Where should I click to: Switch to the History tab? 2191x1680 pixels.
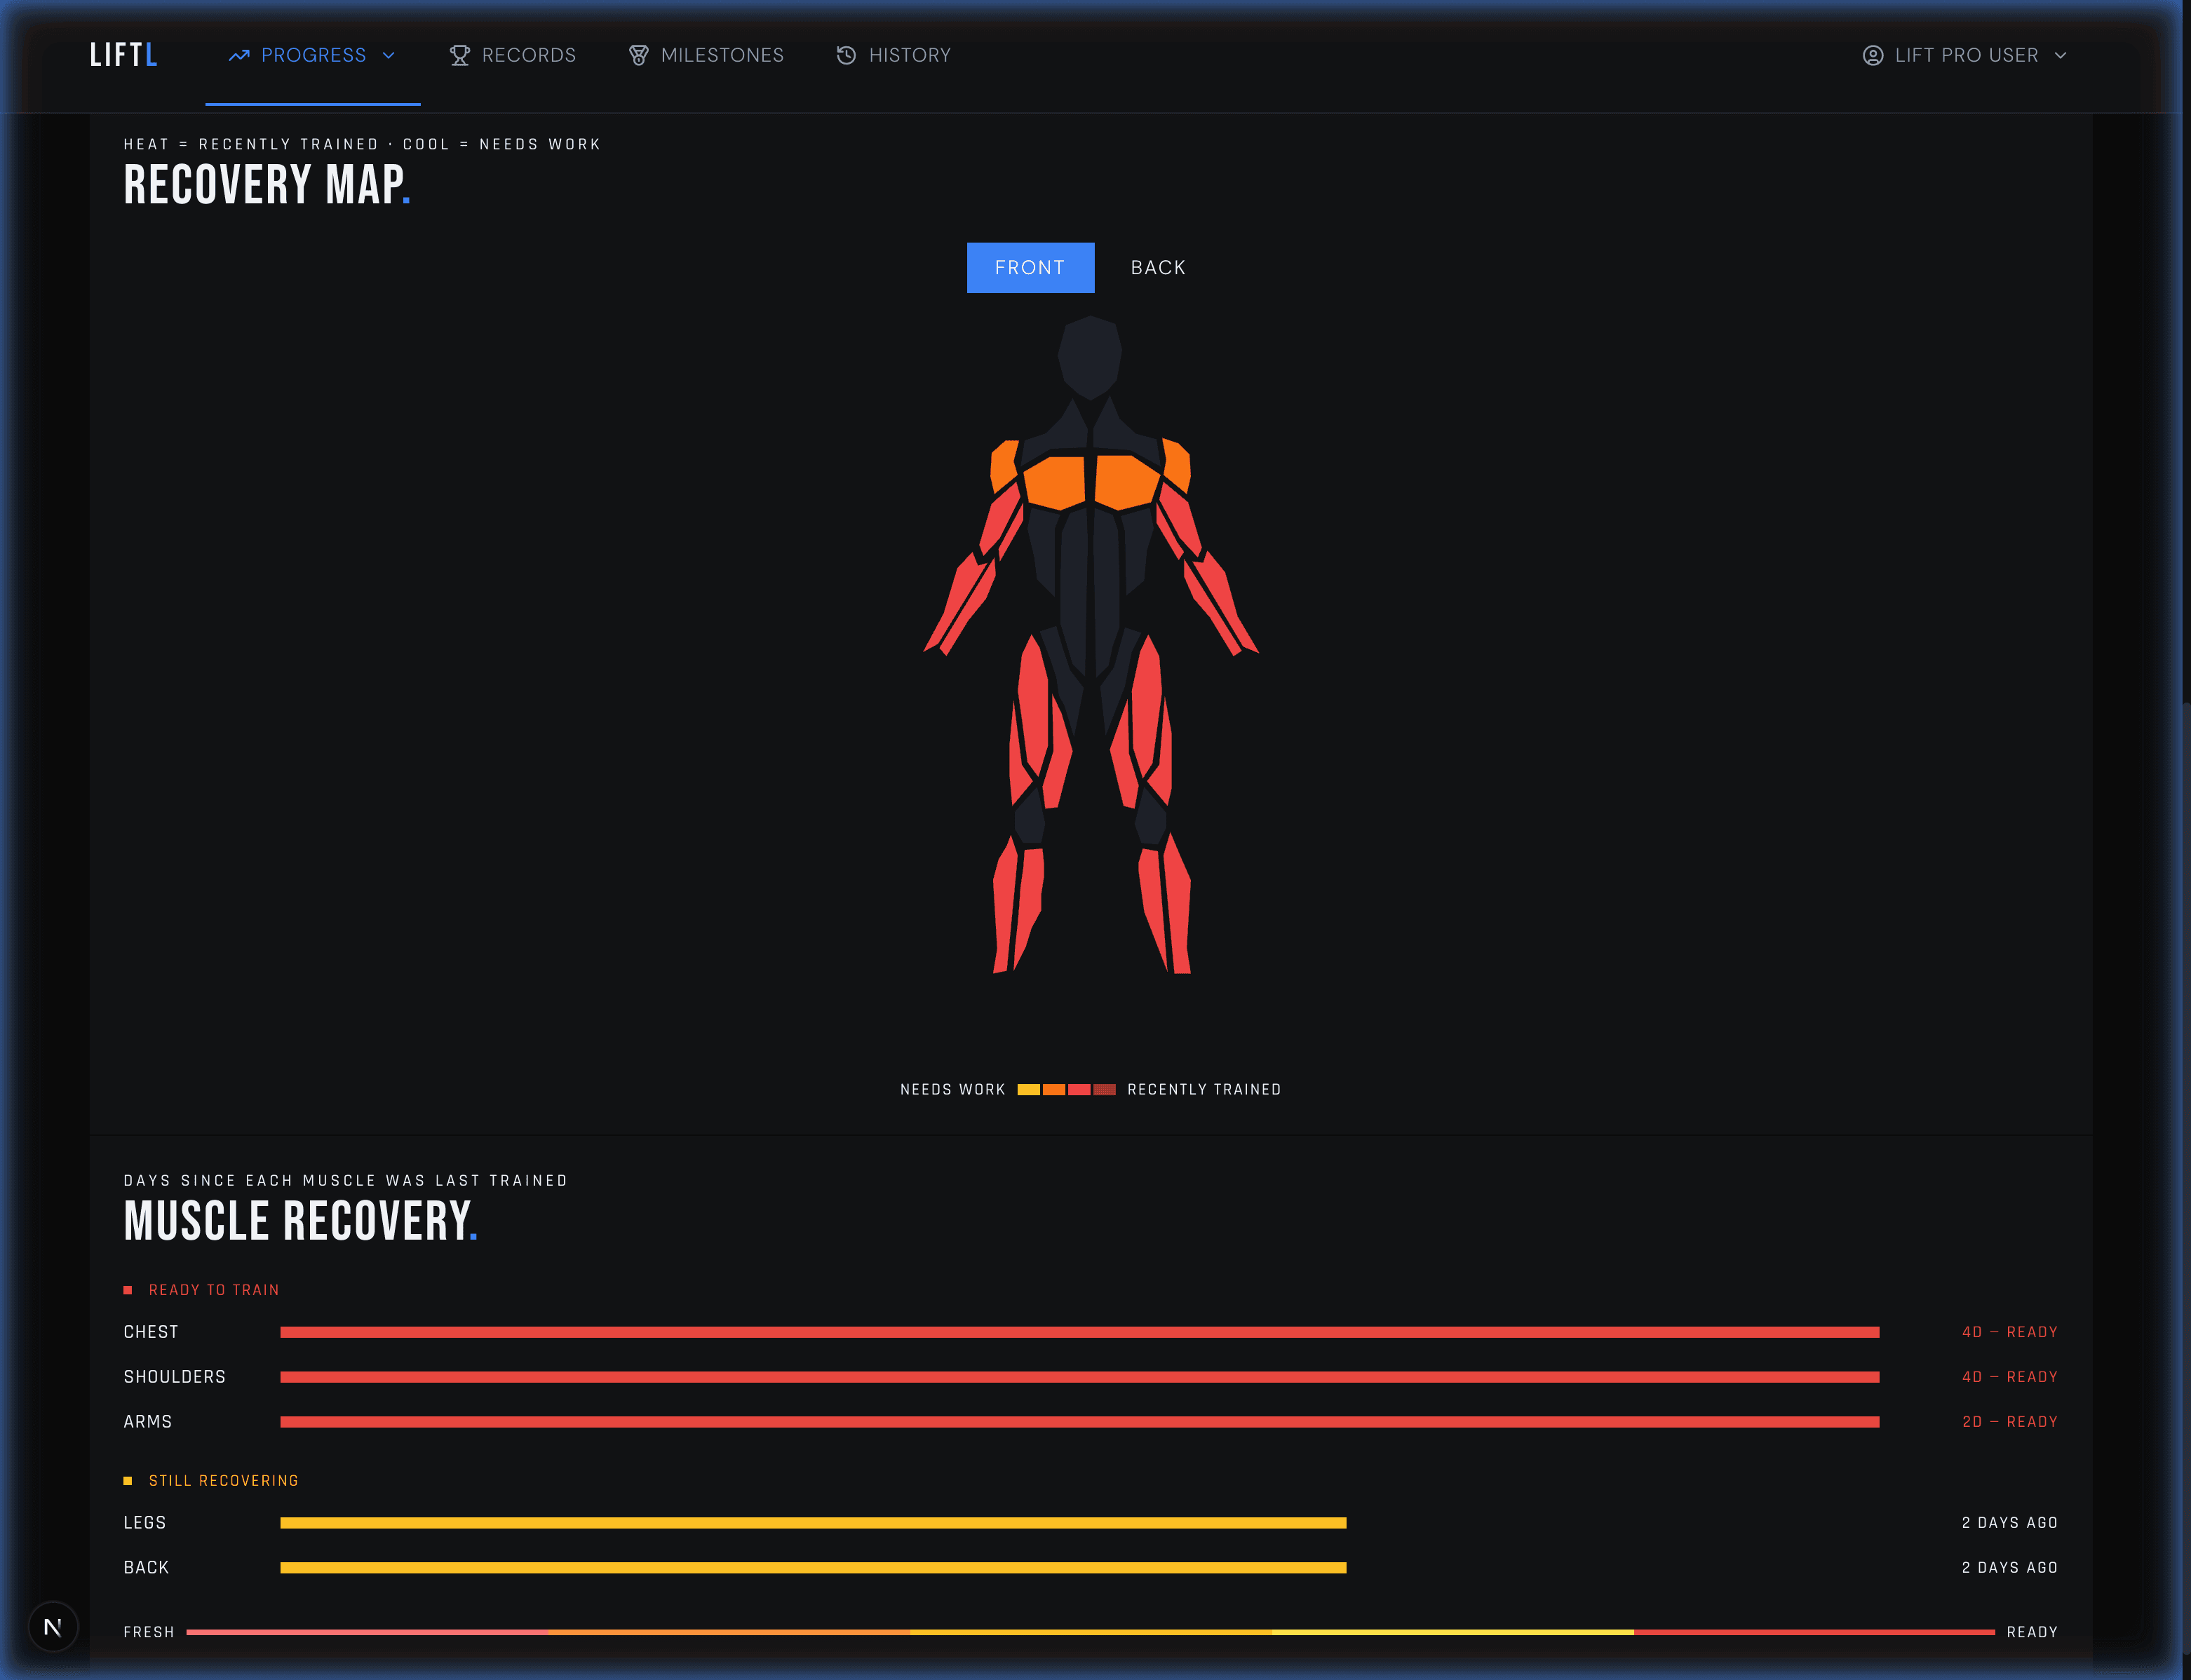[894, 56]
